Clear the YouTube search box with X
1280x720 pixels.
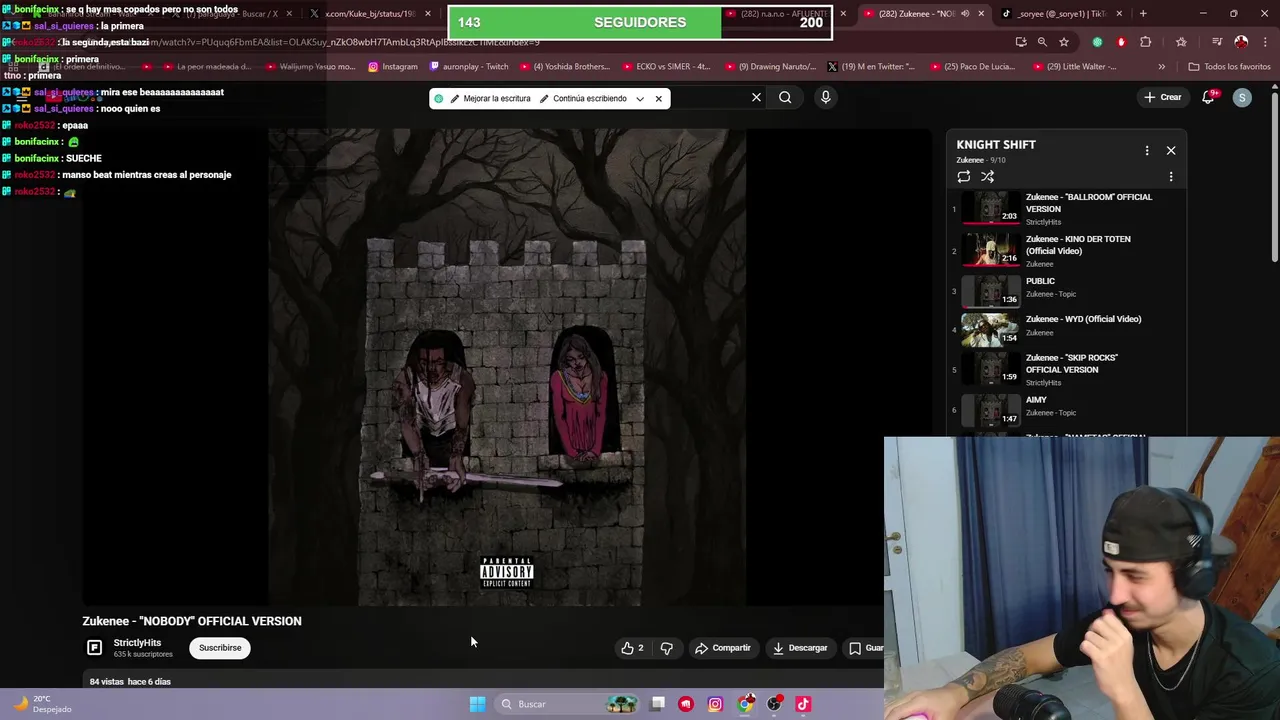(x=756, y=97)
